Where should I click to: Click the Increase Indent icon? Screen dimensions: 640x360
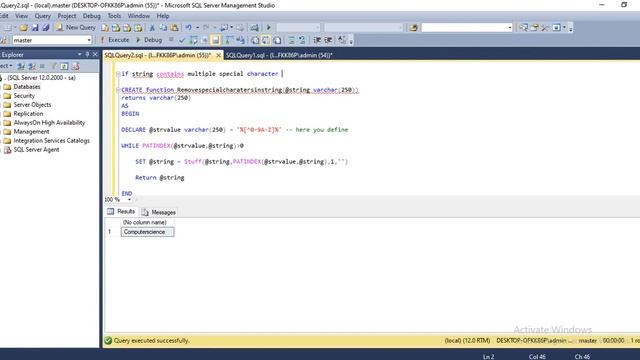click(328, 40)
